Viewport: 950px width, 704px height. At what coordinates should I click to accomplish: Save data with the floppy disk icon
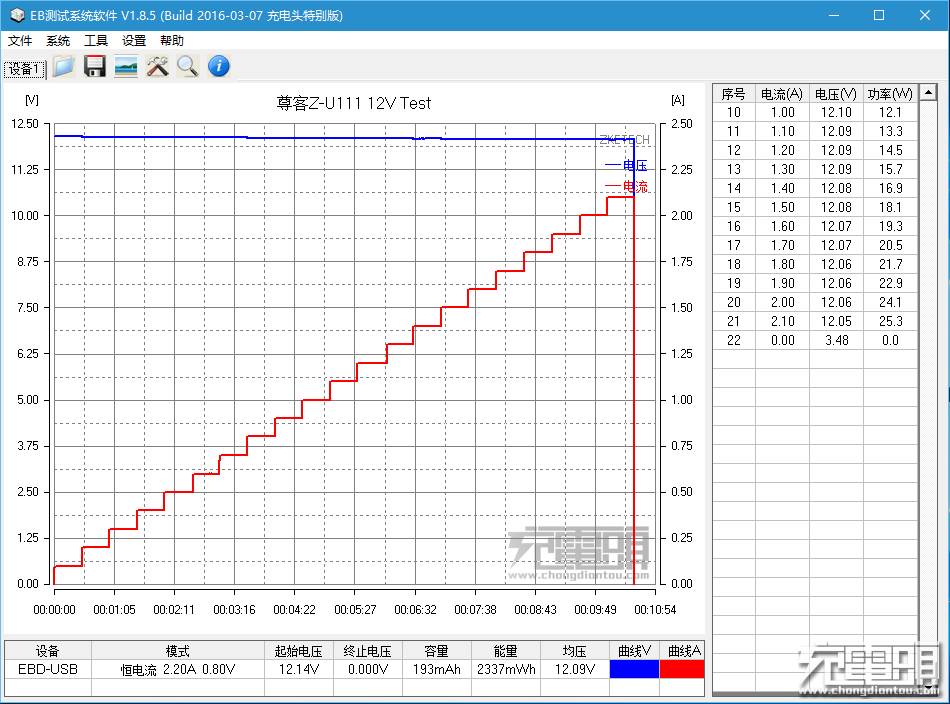coord(95,66)
